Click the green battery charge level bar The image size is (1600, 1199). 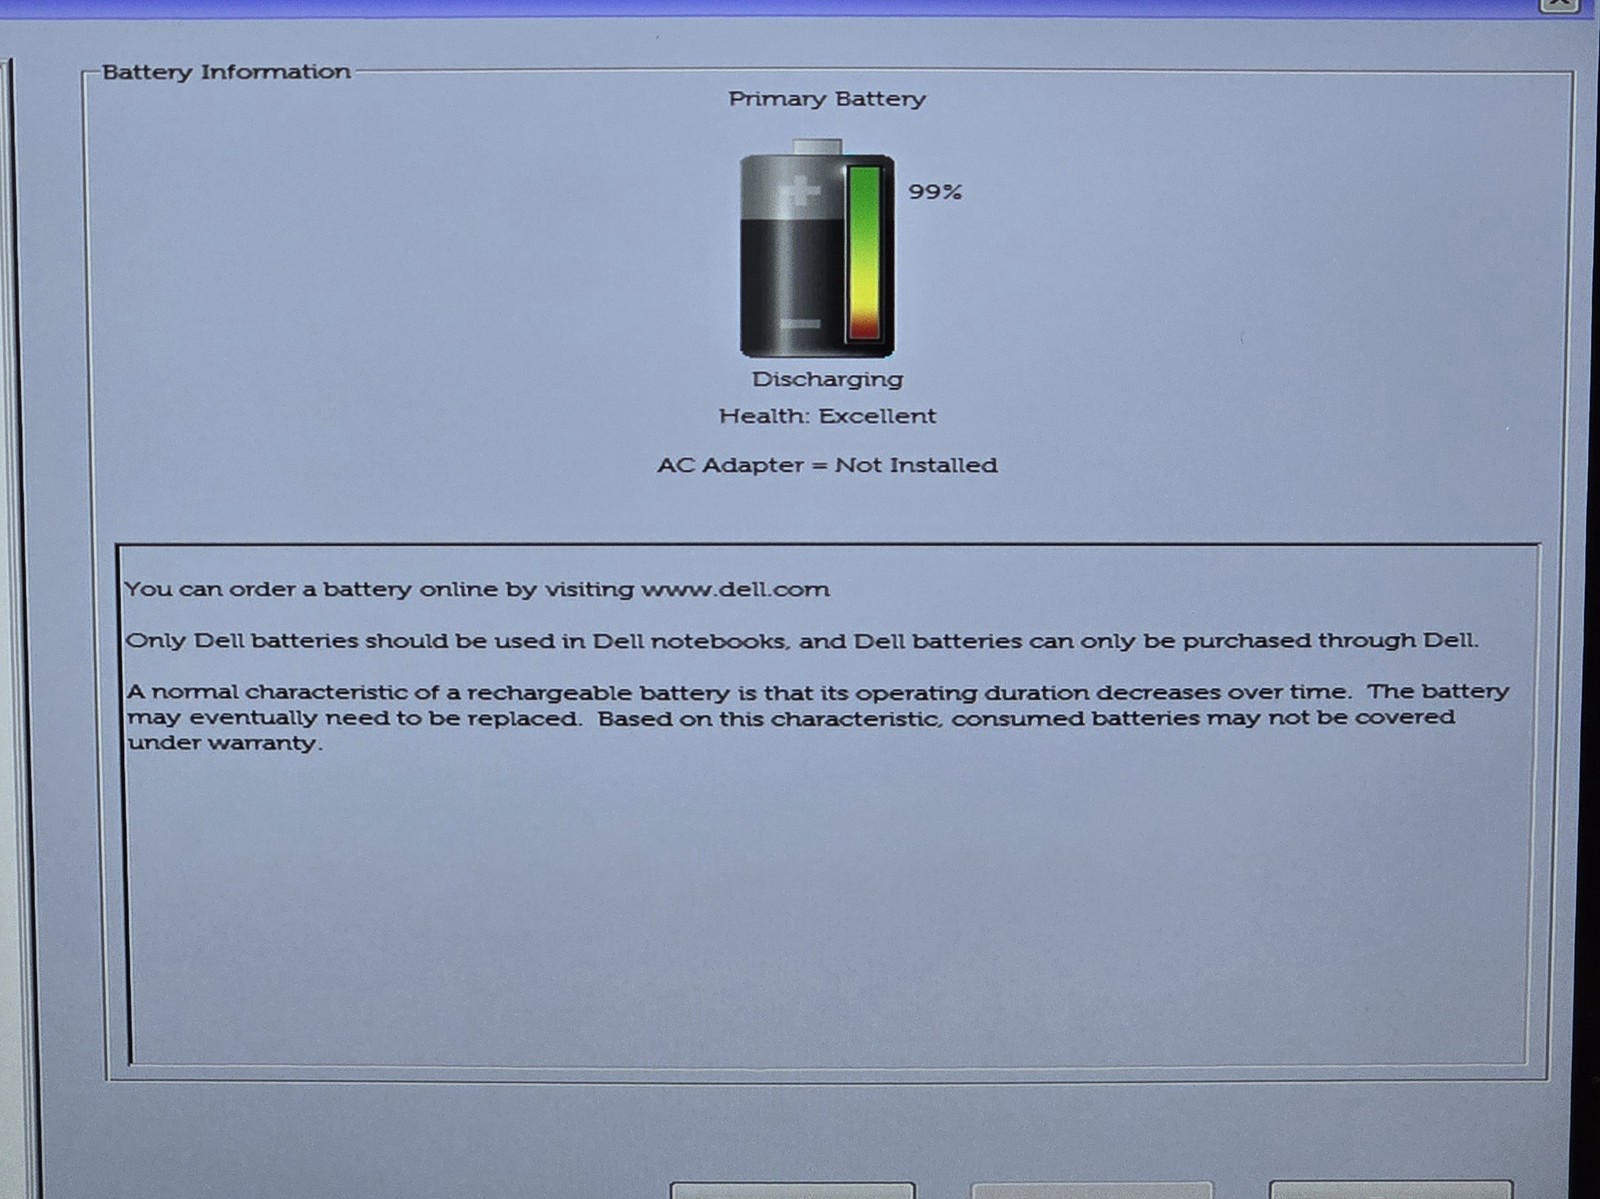pyautogui.click(x=865, y=254)
